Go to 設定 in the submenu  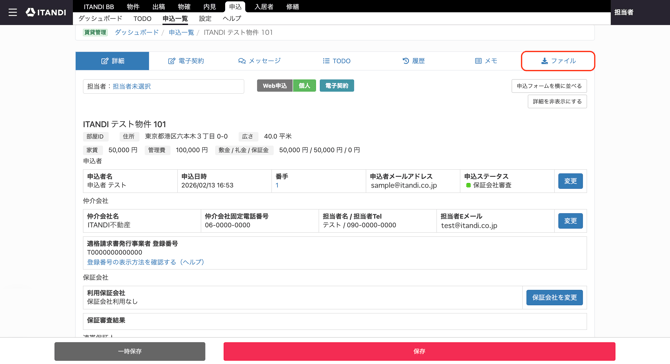tap(205, 18)
